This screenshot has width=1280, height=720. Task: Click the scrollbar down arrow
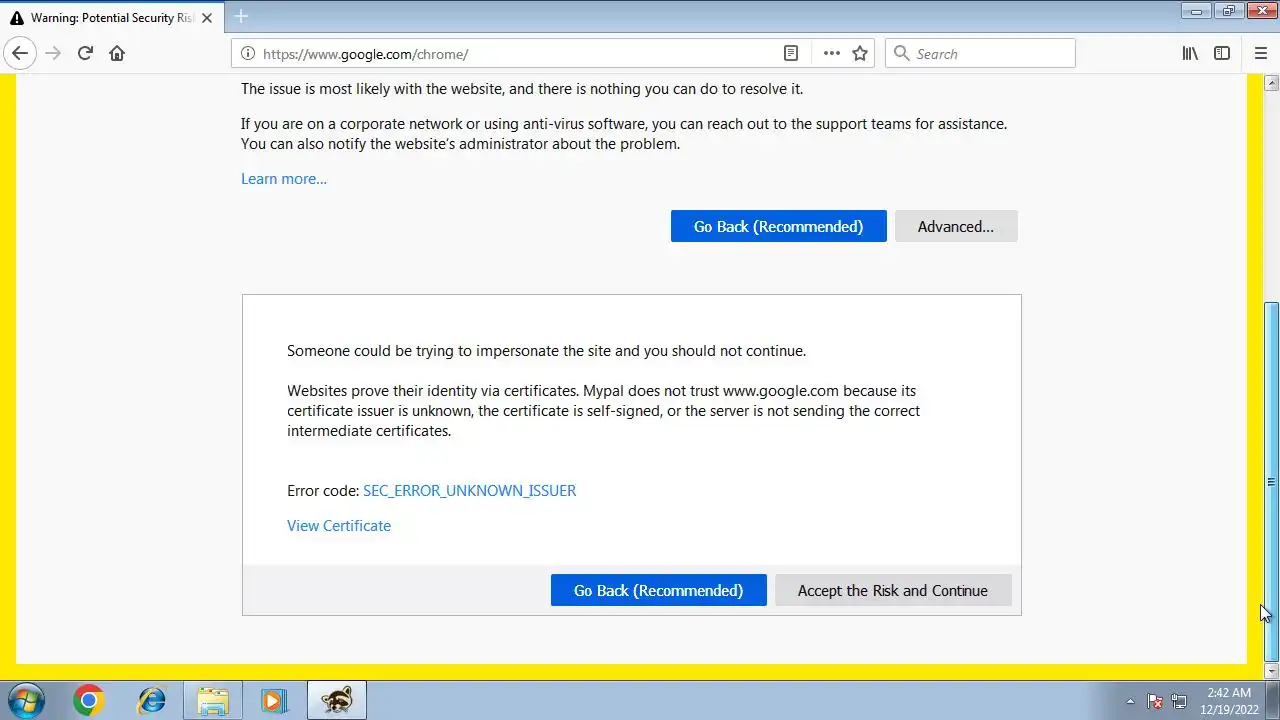pyautogui.click(x=1271, y=671)
